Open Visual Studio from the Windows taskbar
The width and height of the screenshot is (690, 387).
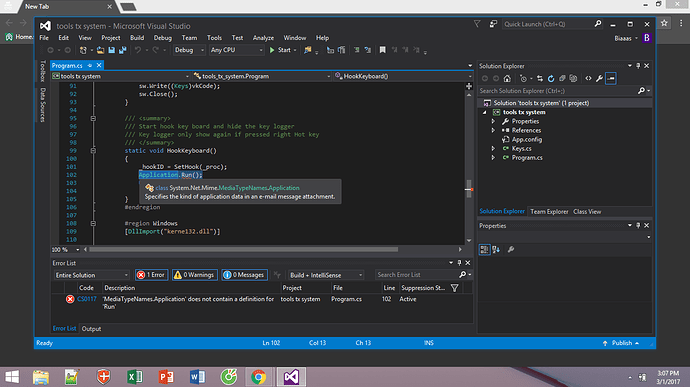(291, 377)
